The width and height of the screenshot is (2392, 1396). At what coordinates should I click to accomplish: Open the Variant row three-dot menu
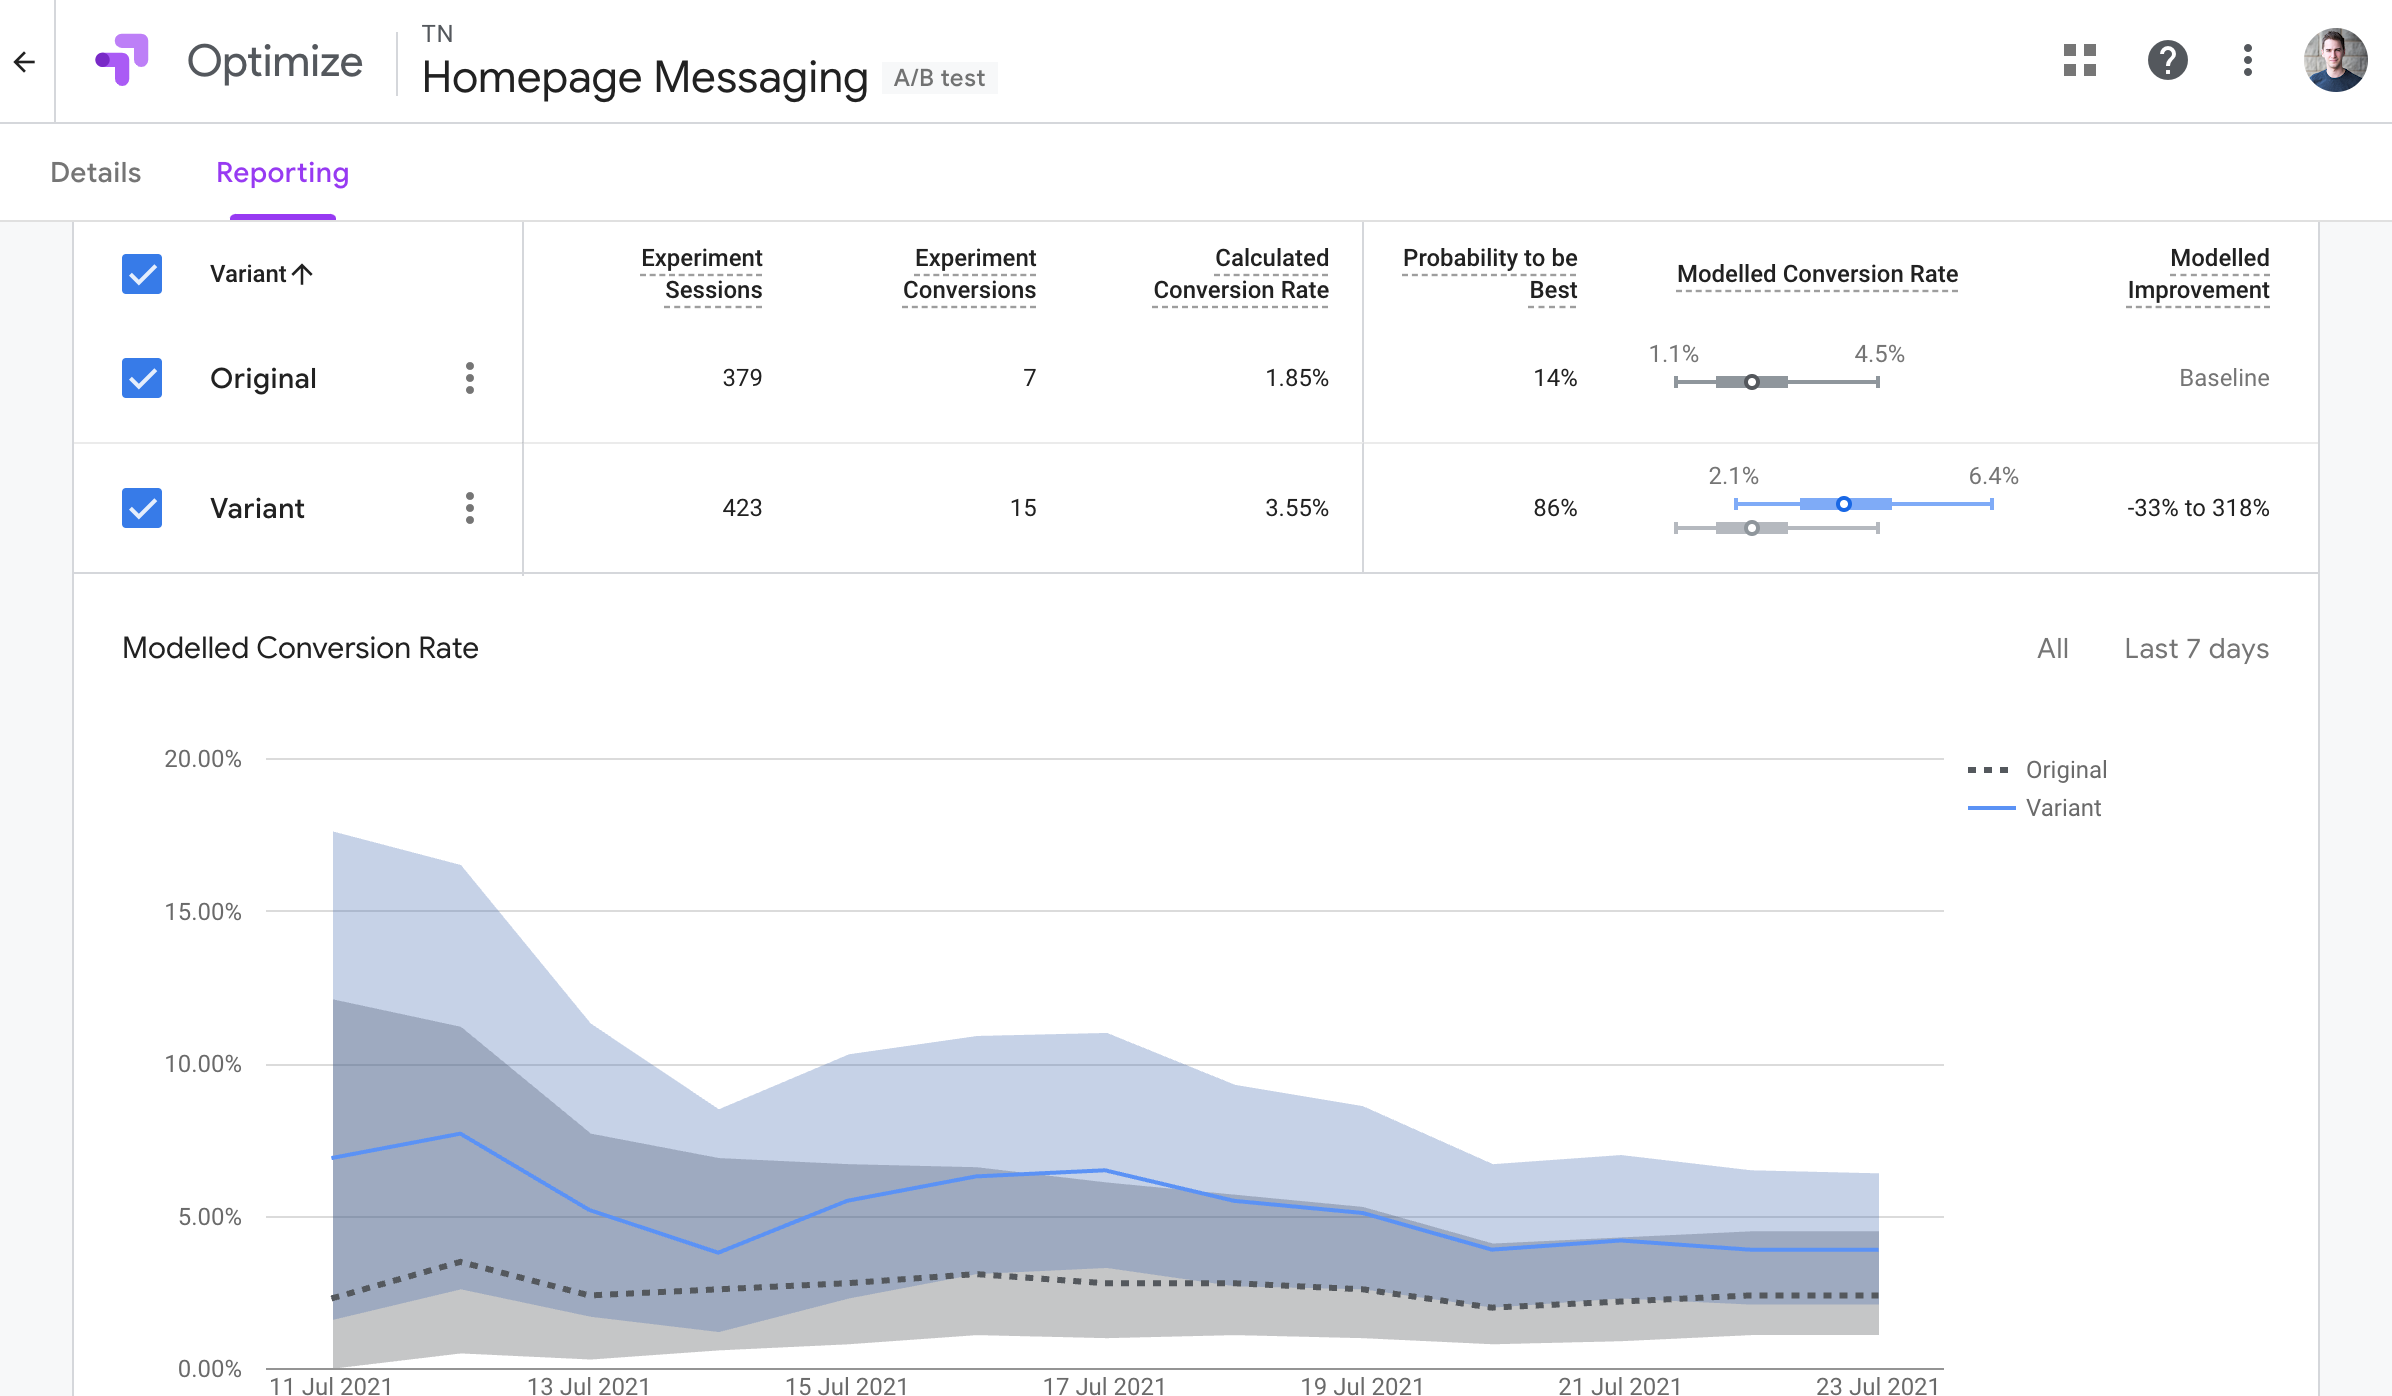tap(469, 508)
